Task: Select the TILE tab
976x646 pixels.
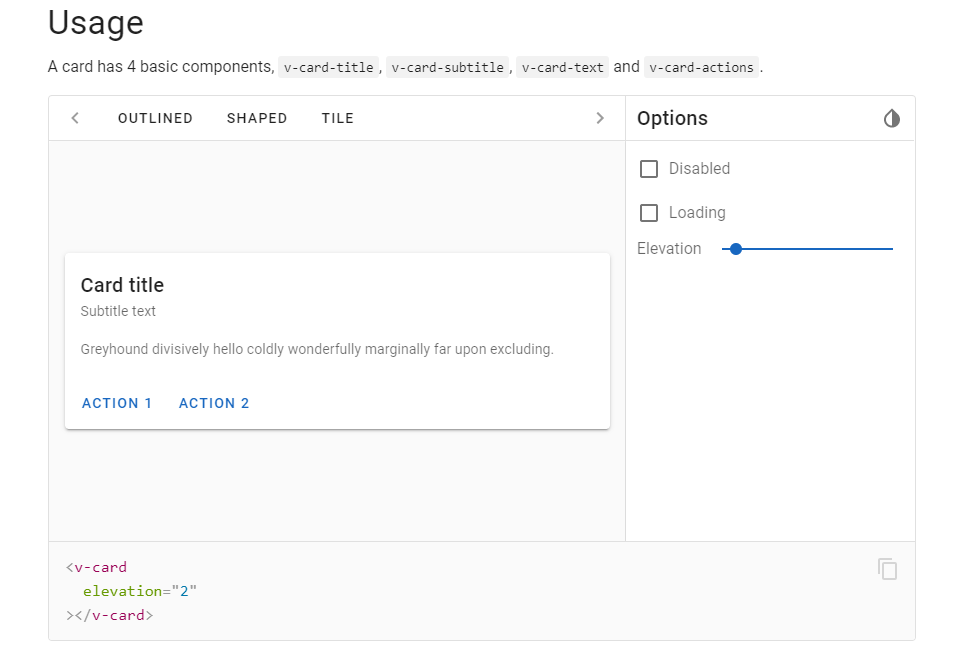Action: pos(337,118)
